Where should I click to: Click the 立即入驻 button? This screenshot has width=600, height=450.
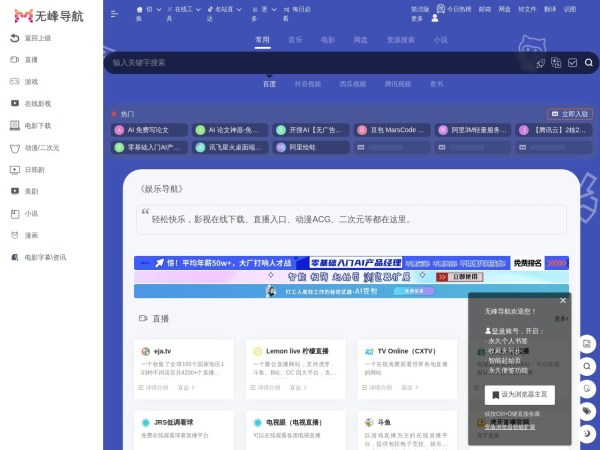569,114
